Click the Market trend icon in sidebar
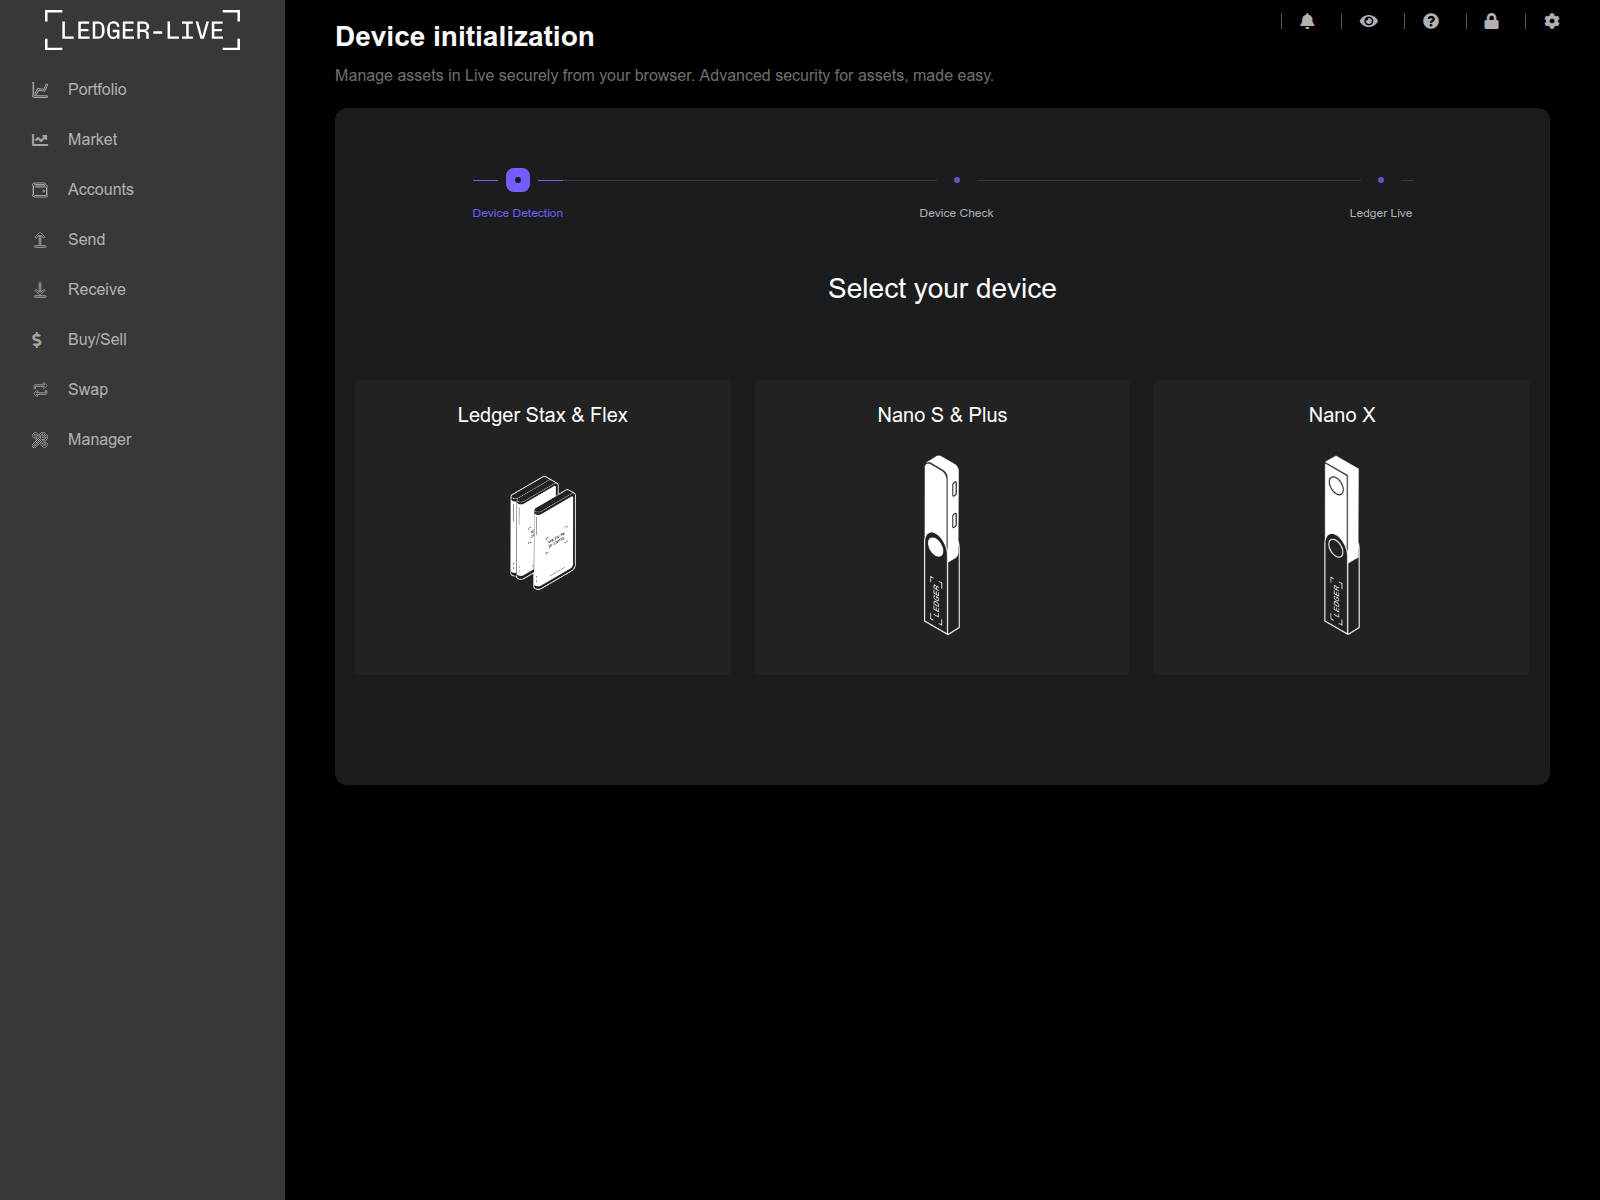1600x1200 pixels. (40, 140)
